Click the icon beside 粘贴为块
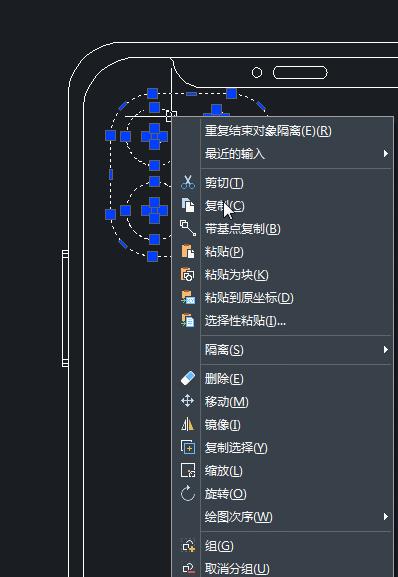The image size is (398, 577). (188, 274)
